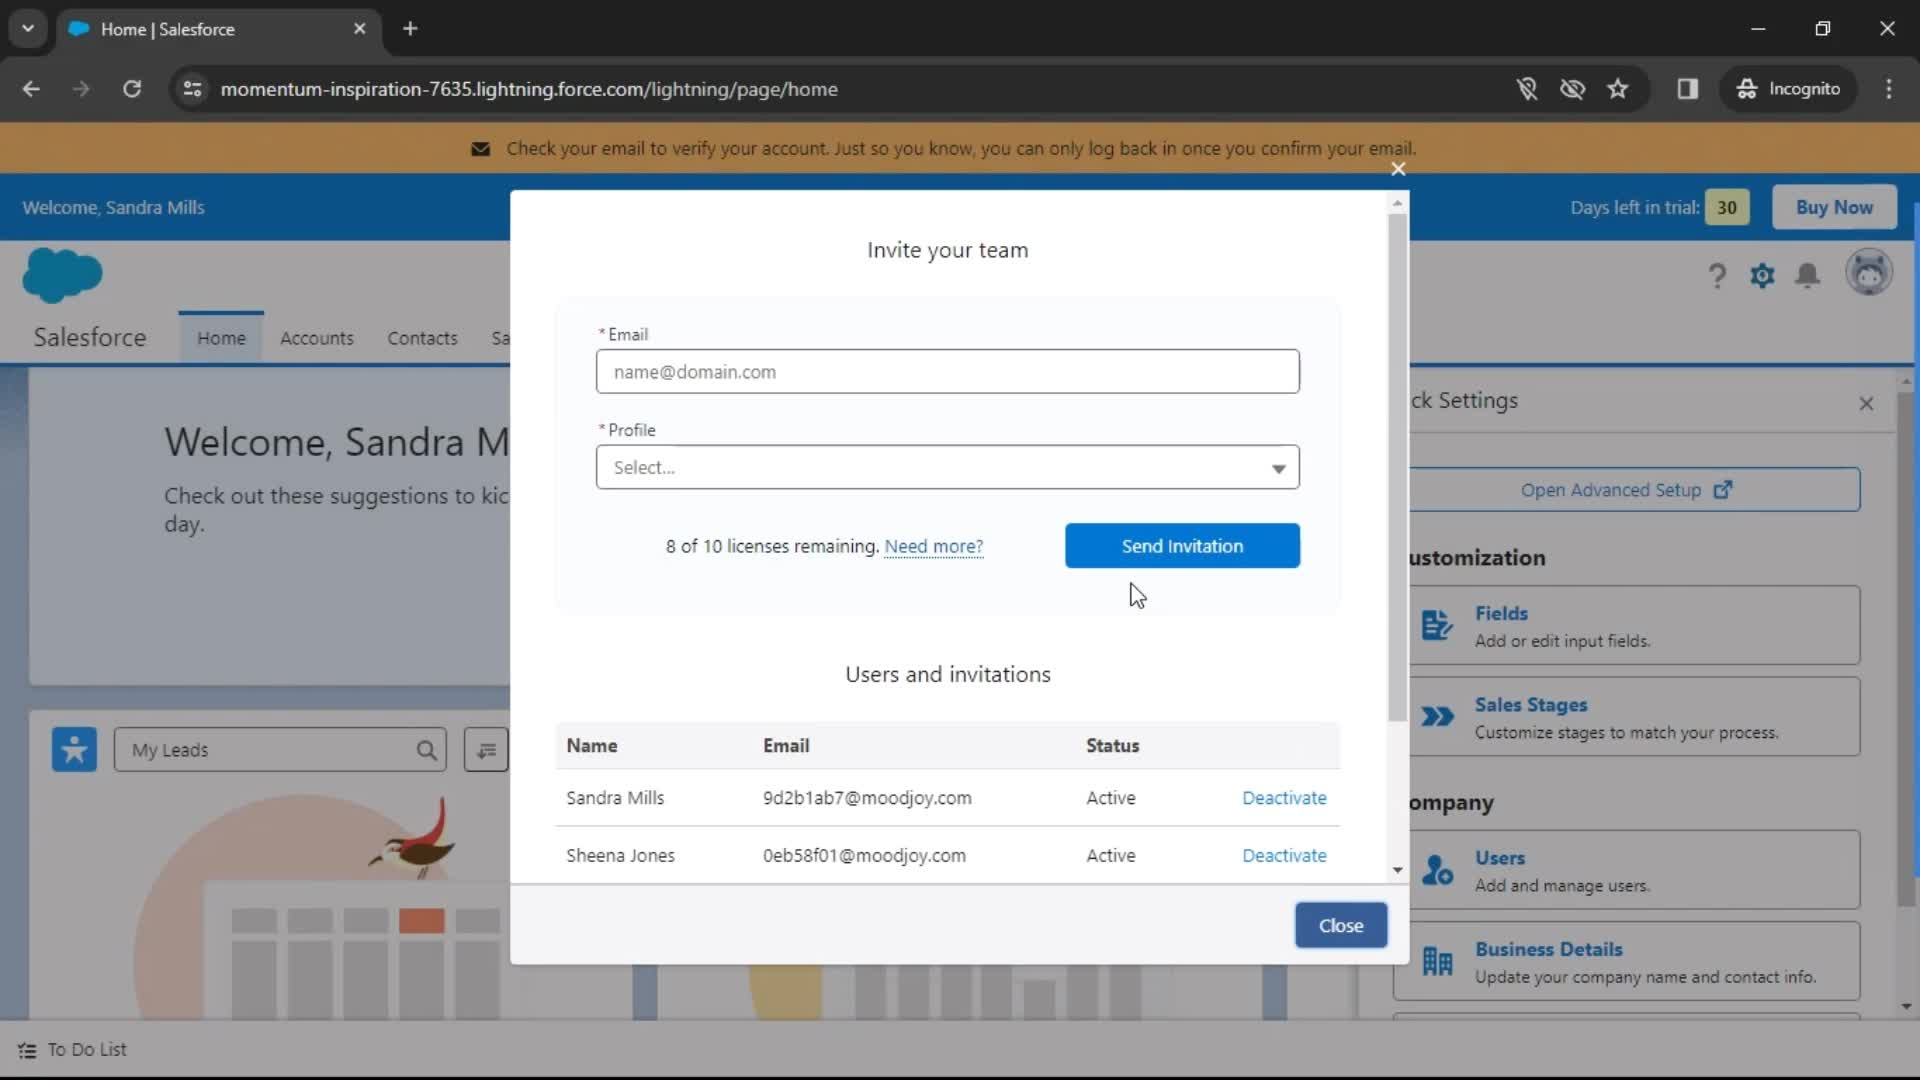This screenshot has height=1080, width=1920.
Task: Switch to the Accounts tab
Action: tap(316, 338)
